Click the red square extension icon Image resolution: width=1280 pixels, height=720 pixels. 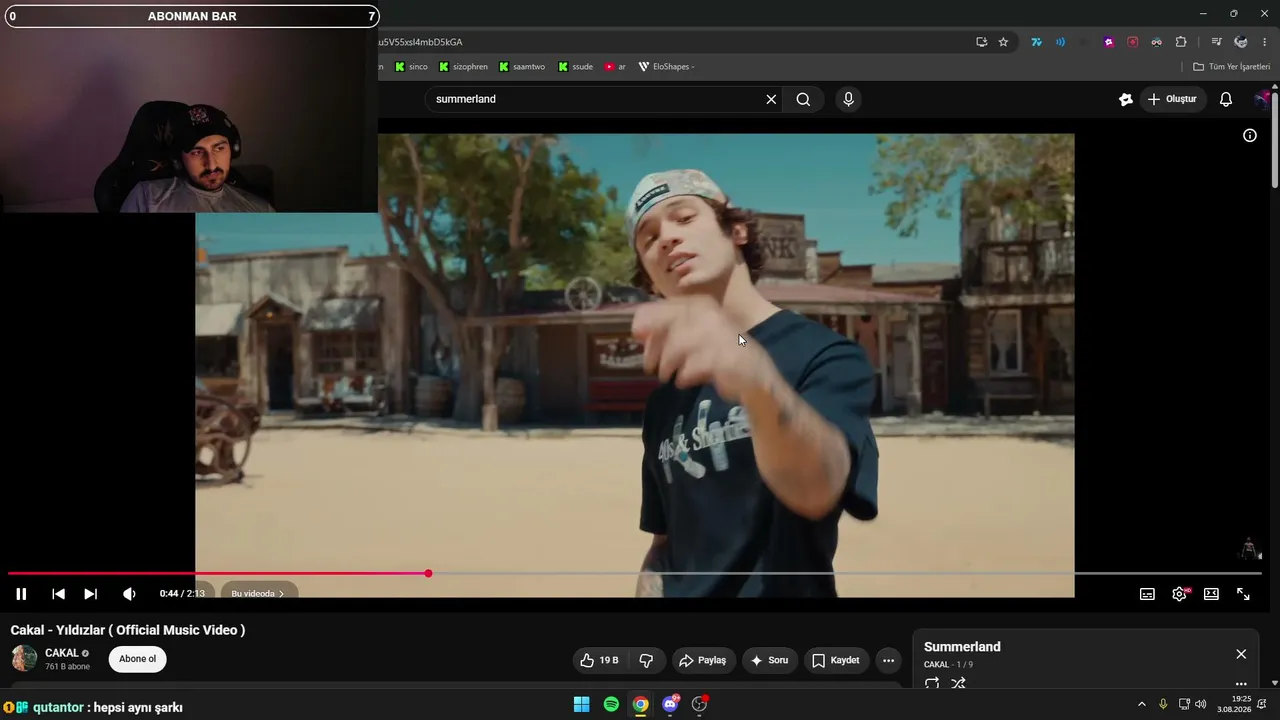[x=1132, y=42]
